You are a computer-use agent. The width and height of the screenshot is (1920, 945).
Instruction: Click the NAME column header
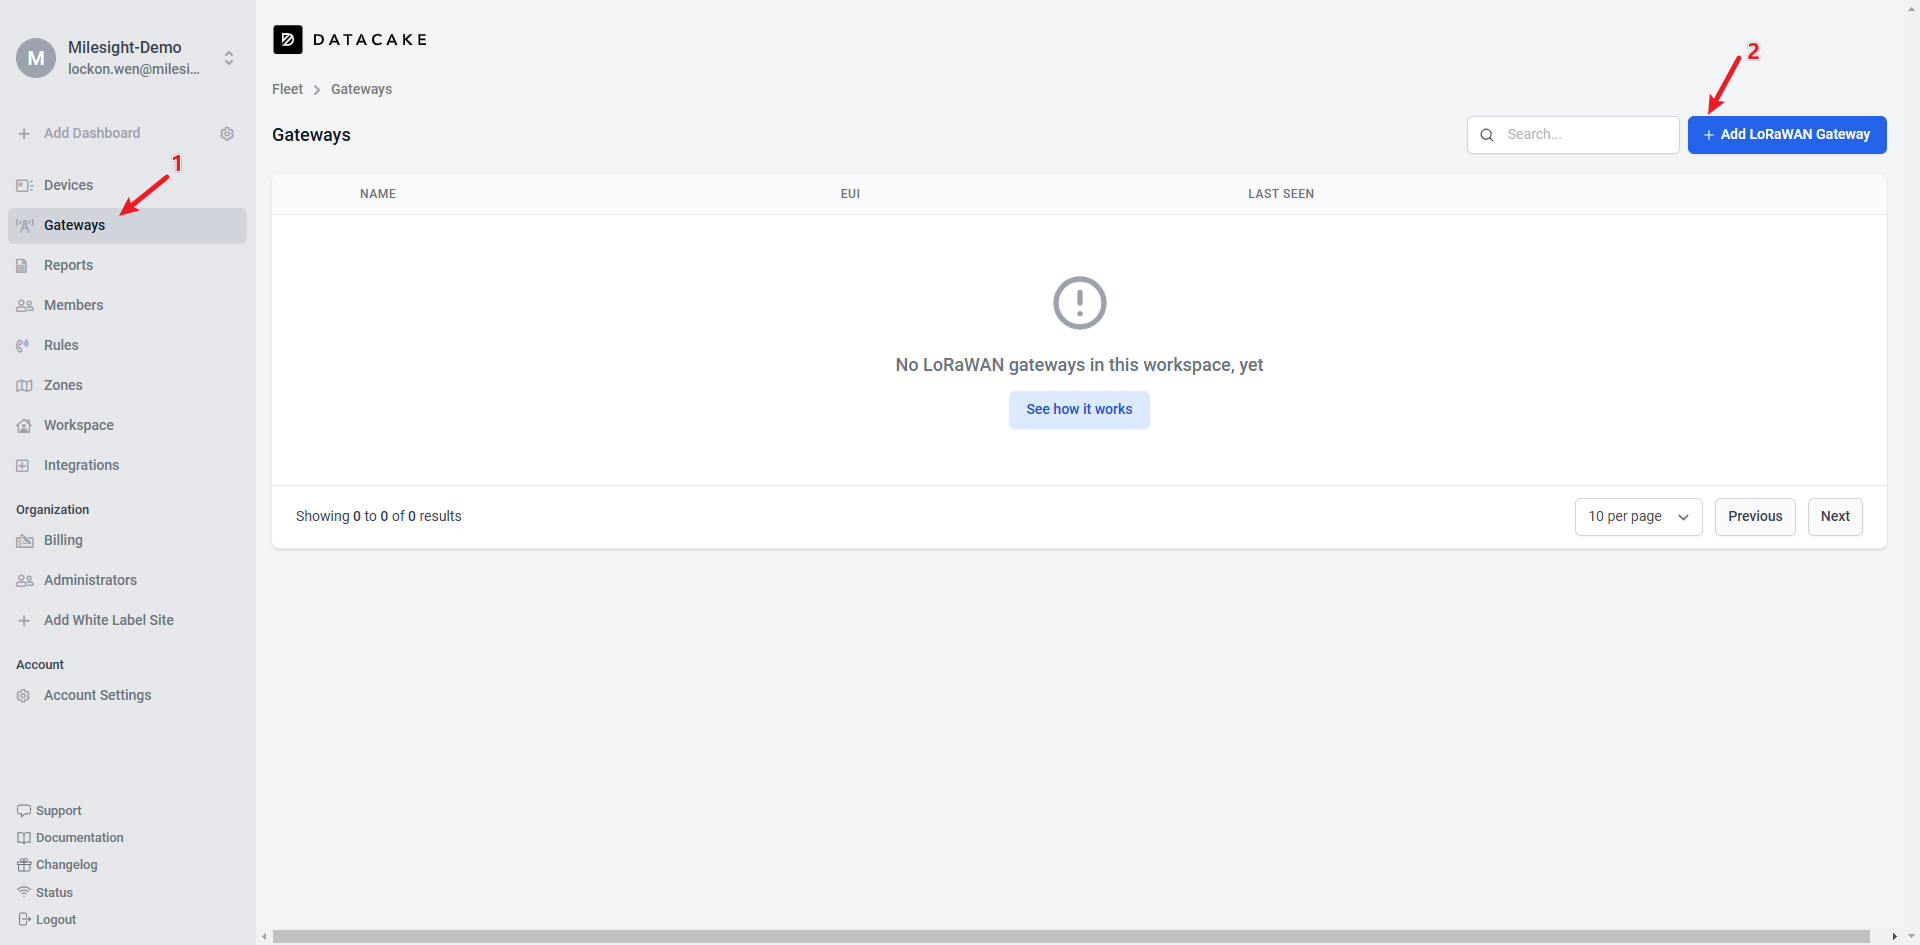pyautogui.click(x=378, y=194)
